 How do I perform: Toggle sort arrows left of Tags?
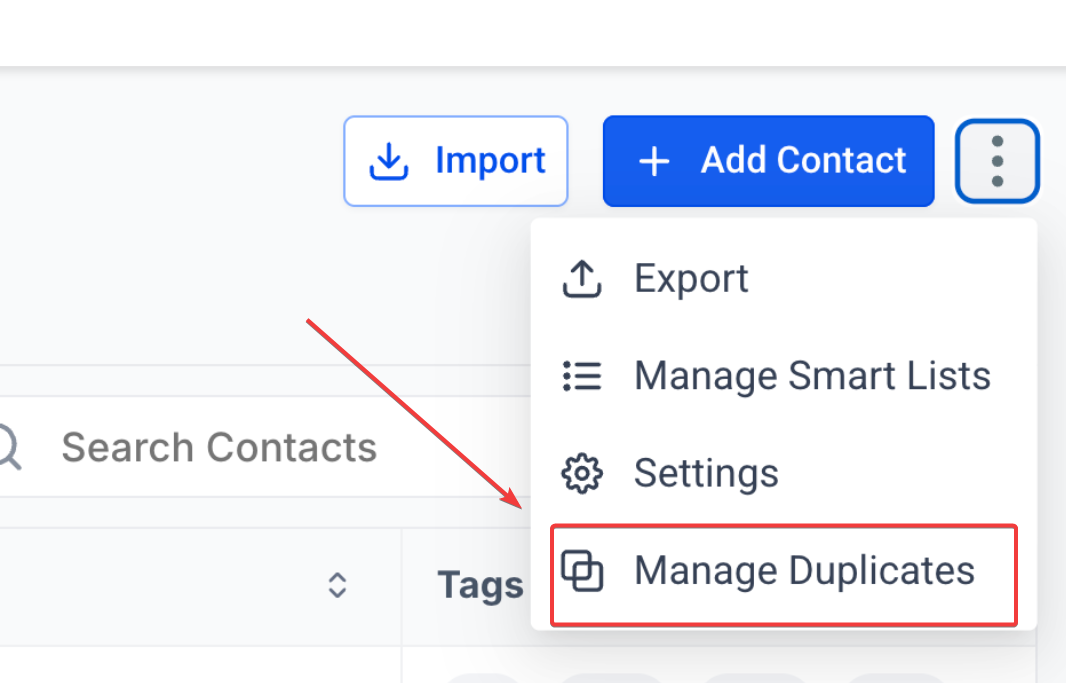(x=338, y=586)
